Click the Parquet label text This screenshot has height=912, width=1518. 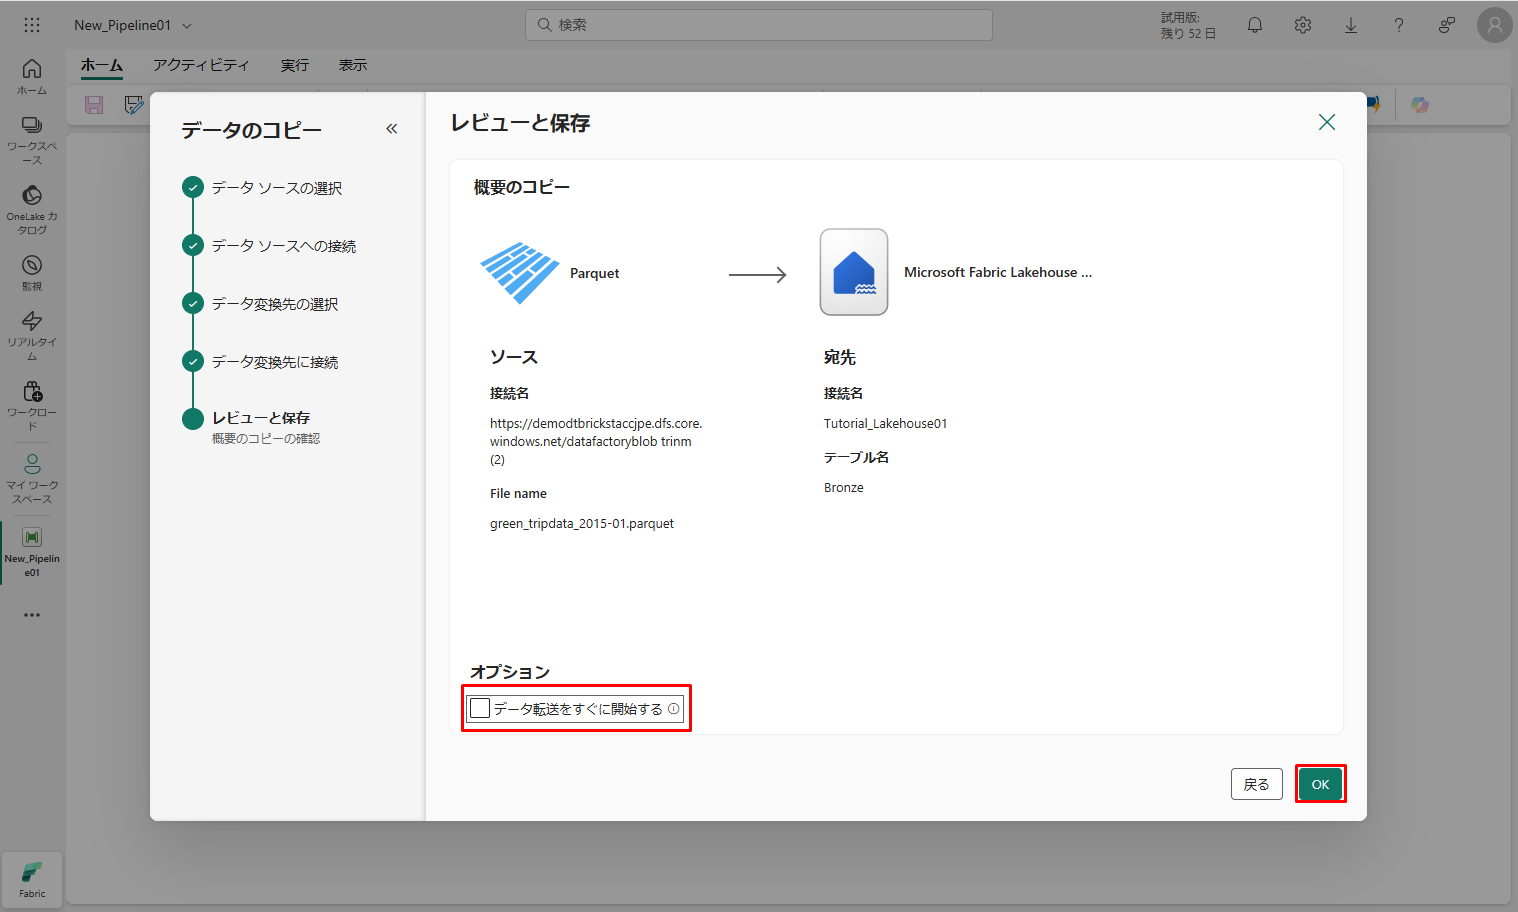click(x=595, y=273)
